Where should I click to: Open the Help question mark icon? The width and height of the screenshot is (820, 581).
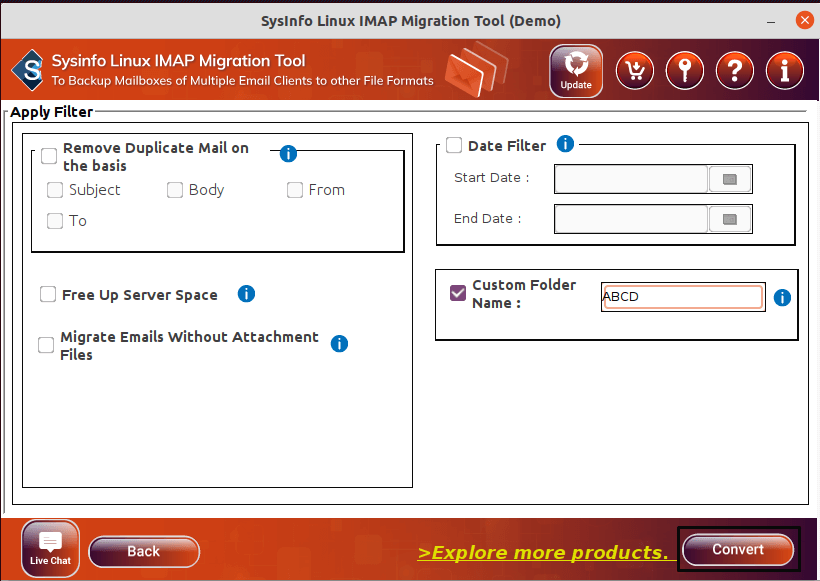(x=735, y=71)
